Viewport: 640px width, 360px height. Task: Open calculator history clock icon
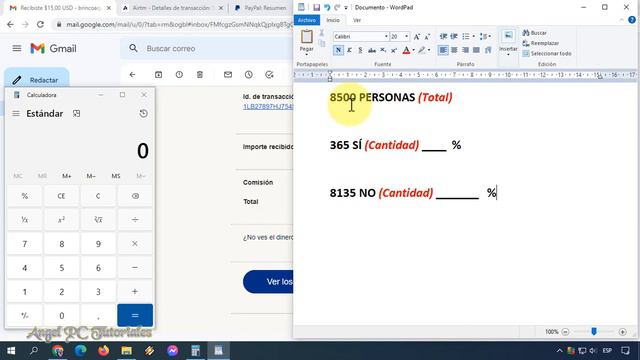(143, 113)
